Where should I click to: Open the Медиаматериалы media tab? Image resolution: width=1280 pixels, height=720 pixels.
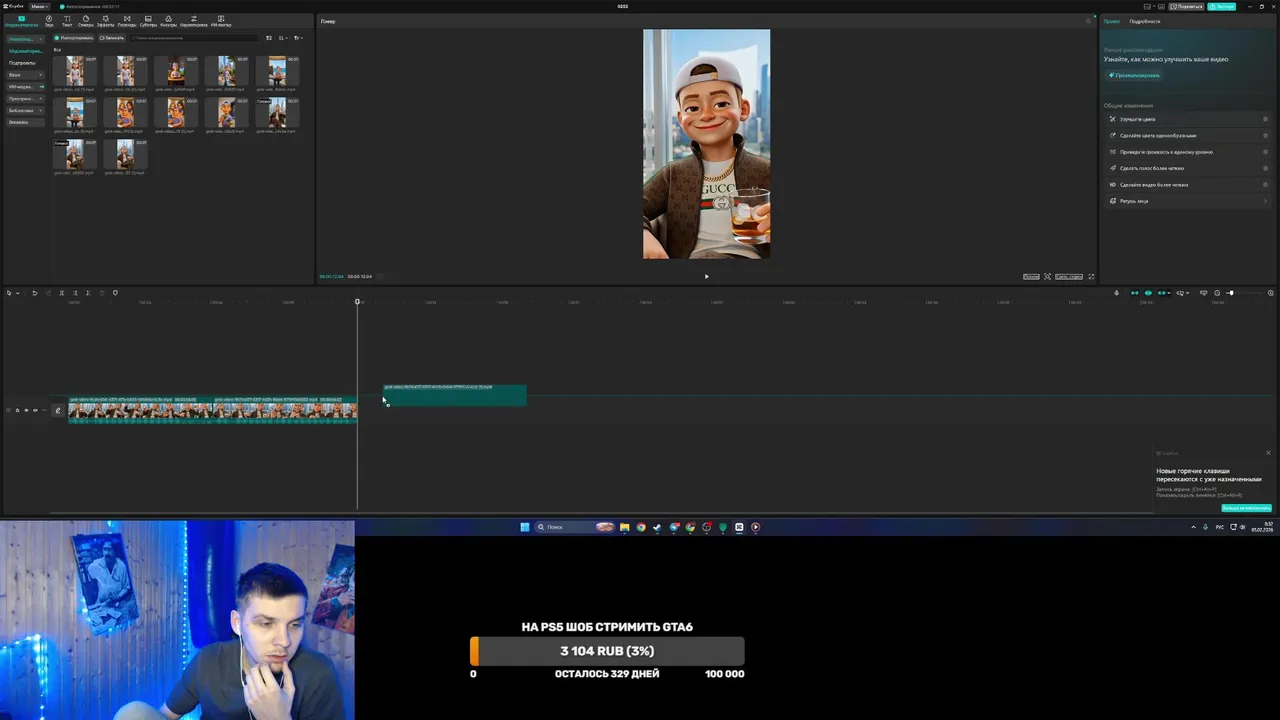tap(21, 21)
